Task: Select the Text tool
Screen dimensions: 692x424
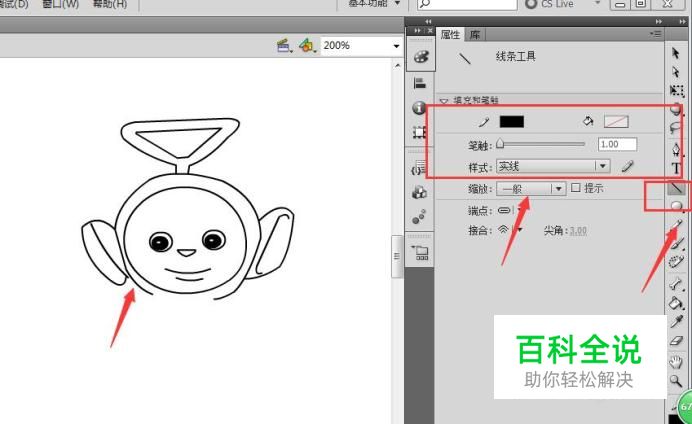Action: (x=676, y=168)
